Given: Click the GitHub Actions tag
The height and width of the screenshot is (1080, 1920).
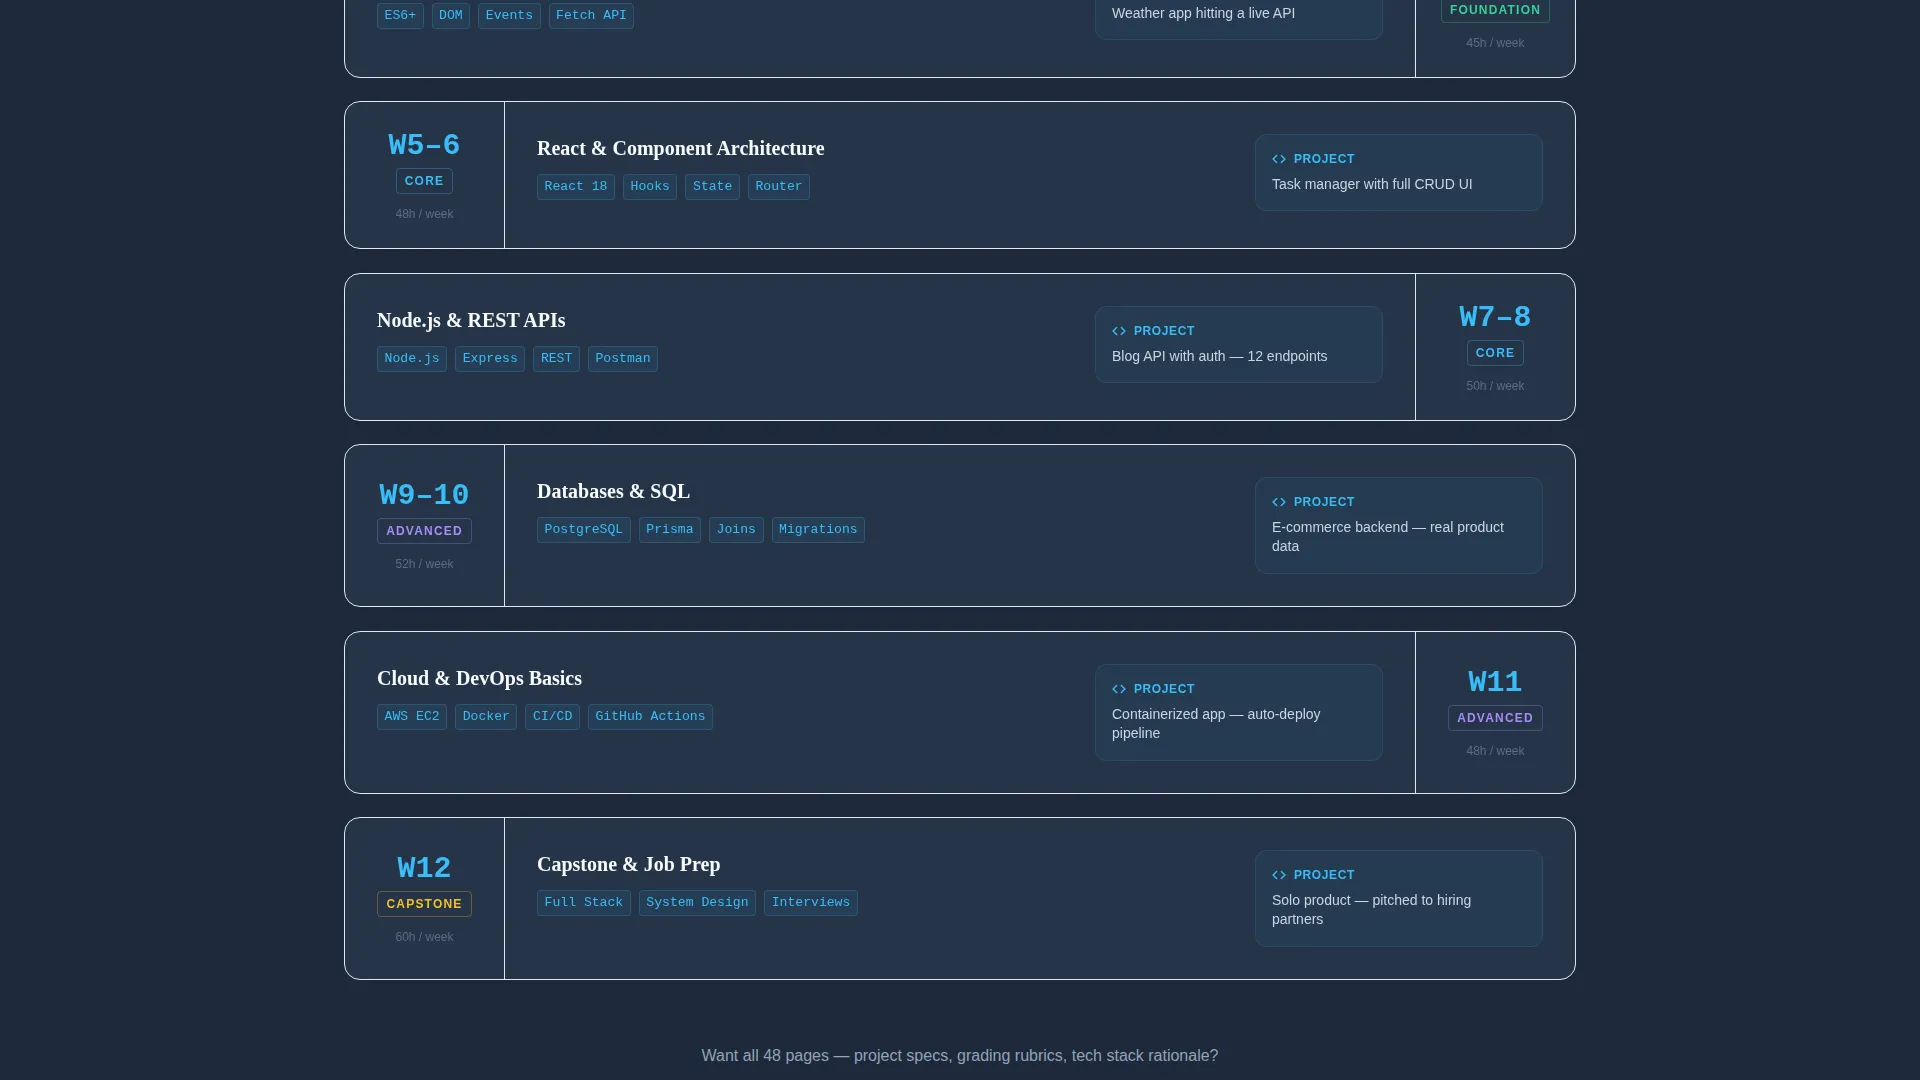Looking at the screenshot, I should [x=650, y=717].
